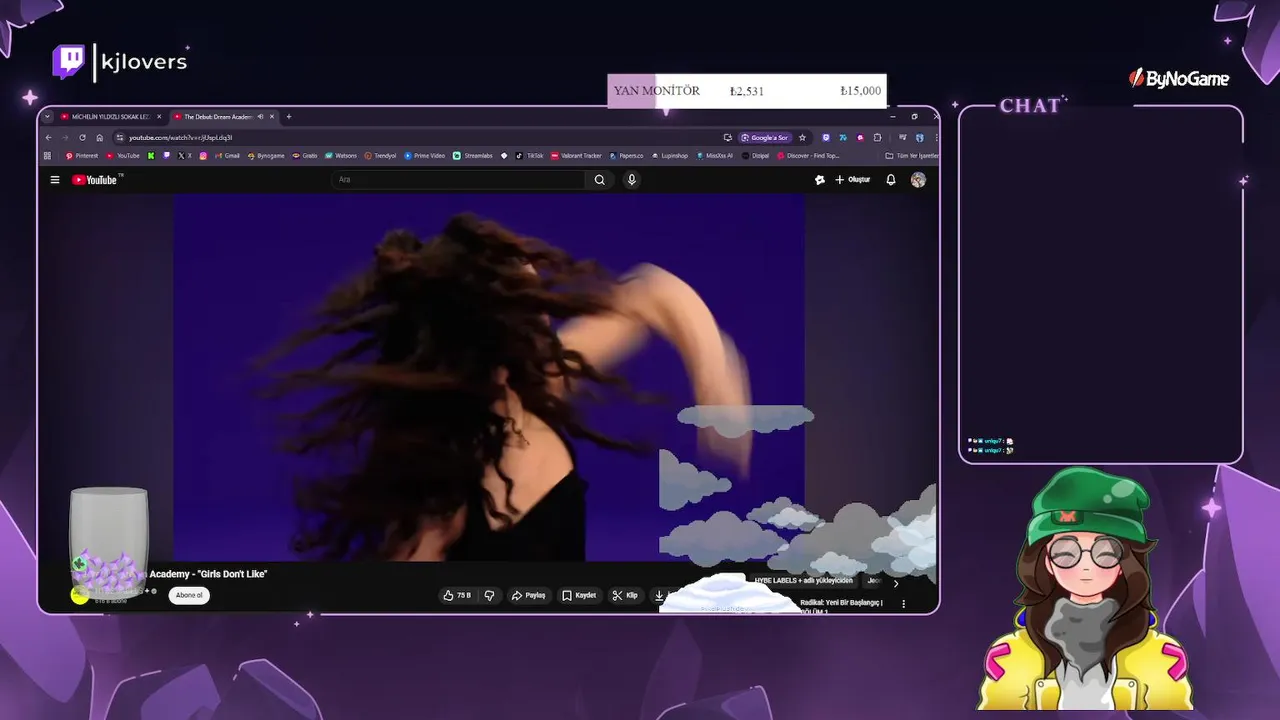1280x720 pixels.
Task: Share video using Paylaş button
Action: coord(528,595)
